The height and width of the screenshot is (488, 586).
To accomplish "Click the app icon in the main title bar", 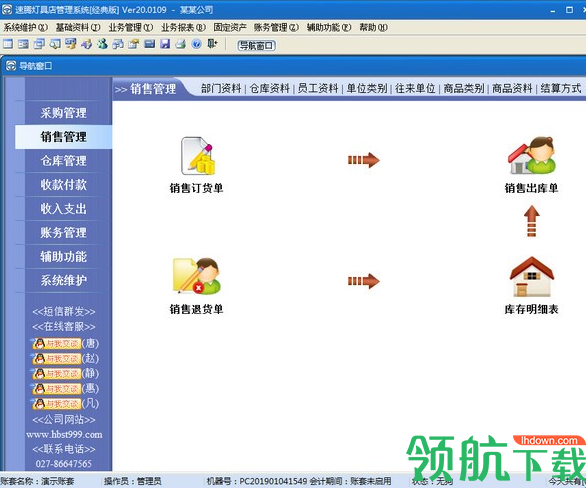I will coord(7,10).
